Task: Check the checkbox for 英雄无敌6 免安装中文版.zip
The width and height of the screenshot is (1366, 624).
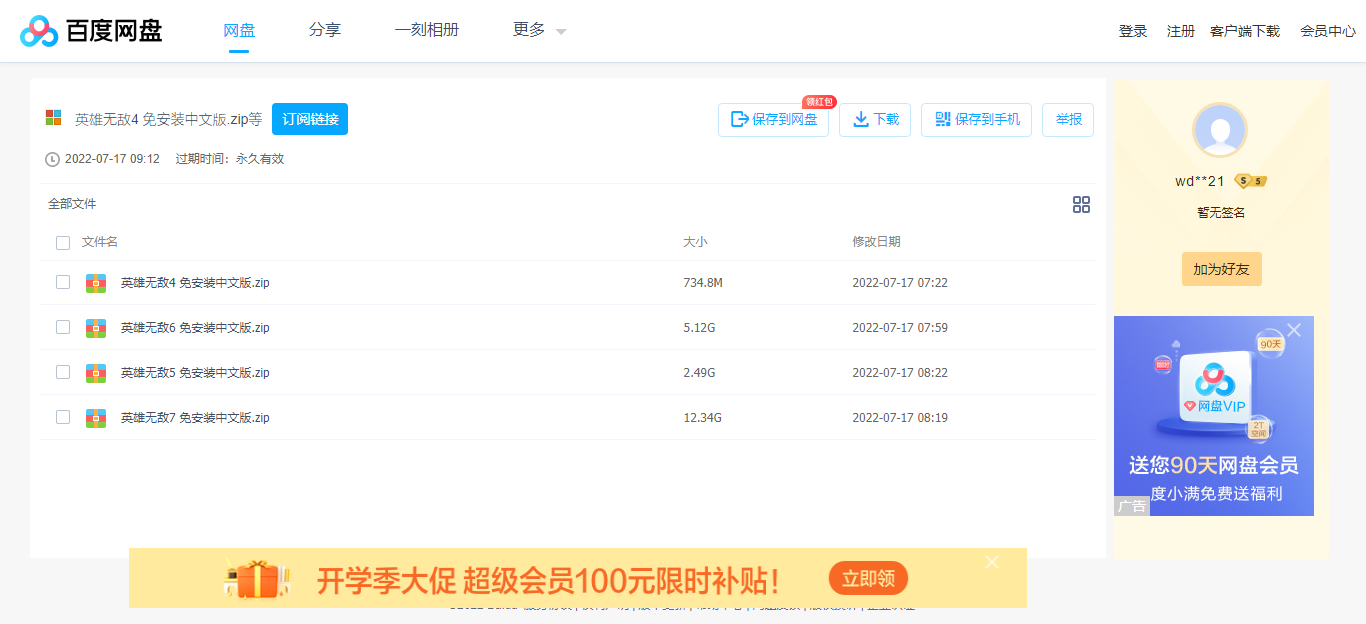Action: point(63,327)
